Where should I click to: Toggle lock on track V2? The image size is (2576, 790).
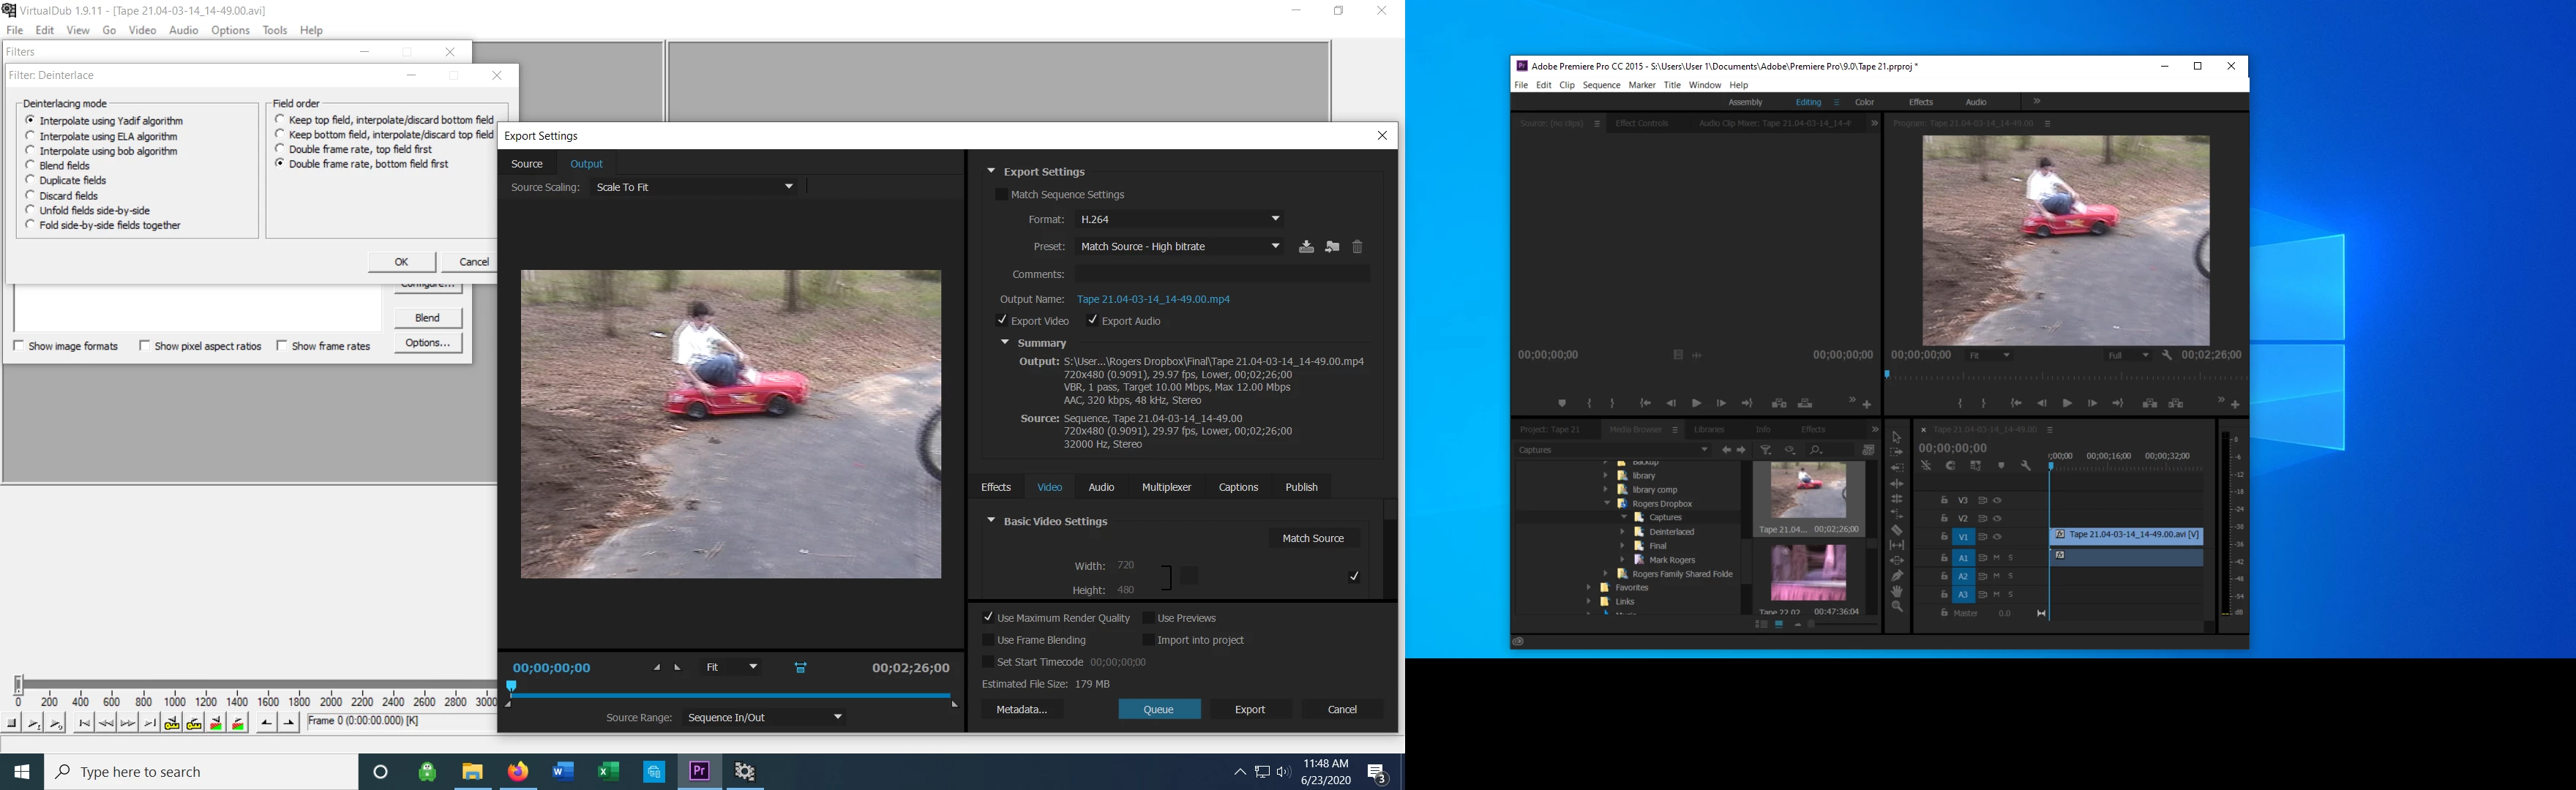pos(1944,519)
